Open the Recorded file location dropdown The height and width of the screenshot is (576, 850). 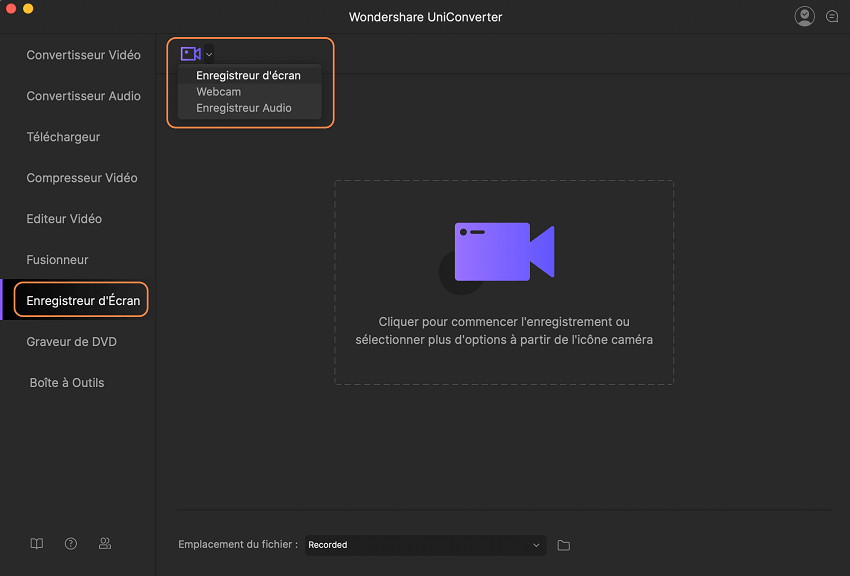pyautogui.click(x=425, y=545)
